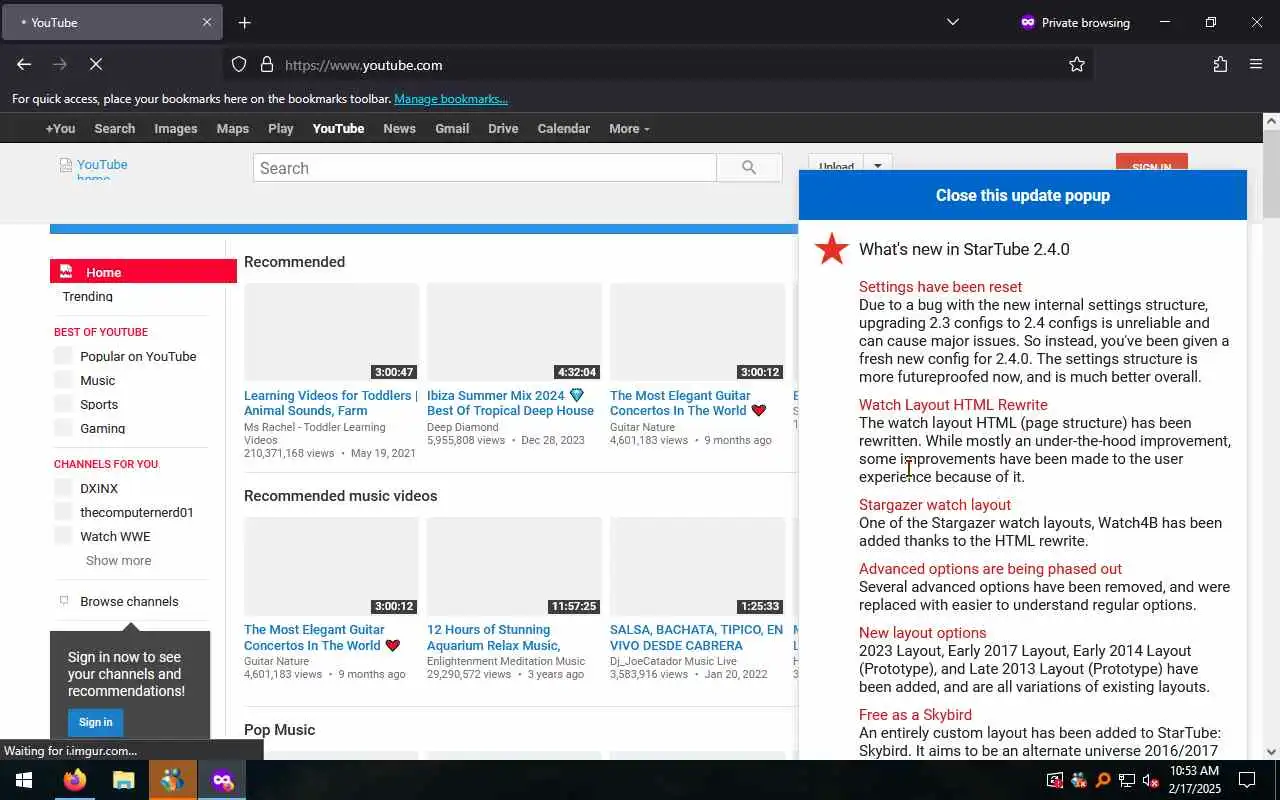Click the Manage bookmarks link
The width and height of the screenshot is (1280, 800).
(x=451, y=99)
